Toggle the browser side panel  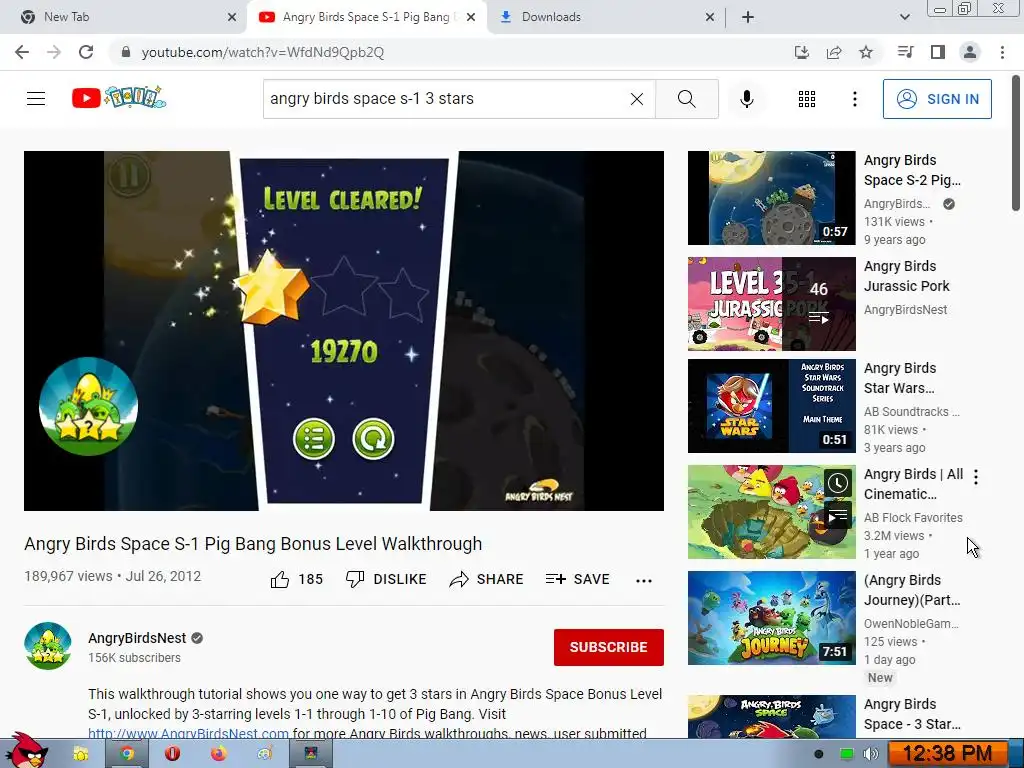[938, 52]
